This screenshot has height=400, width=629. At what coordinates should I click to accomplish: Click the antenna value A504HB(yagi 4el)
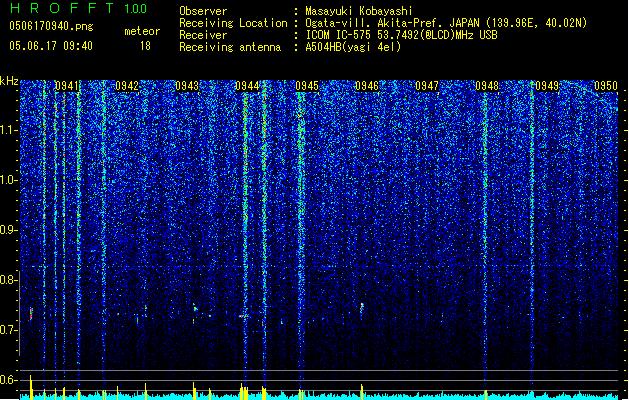[x=353, y=47]
